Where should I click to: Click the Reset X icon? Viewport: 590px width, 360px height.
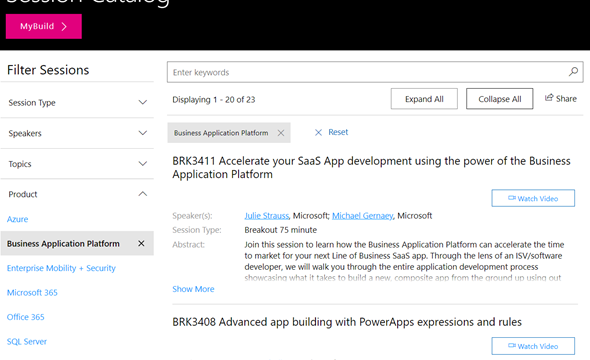318,132
